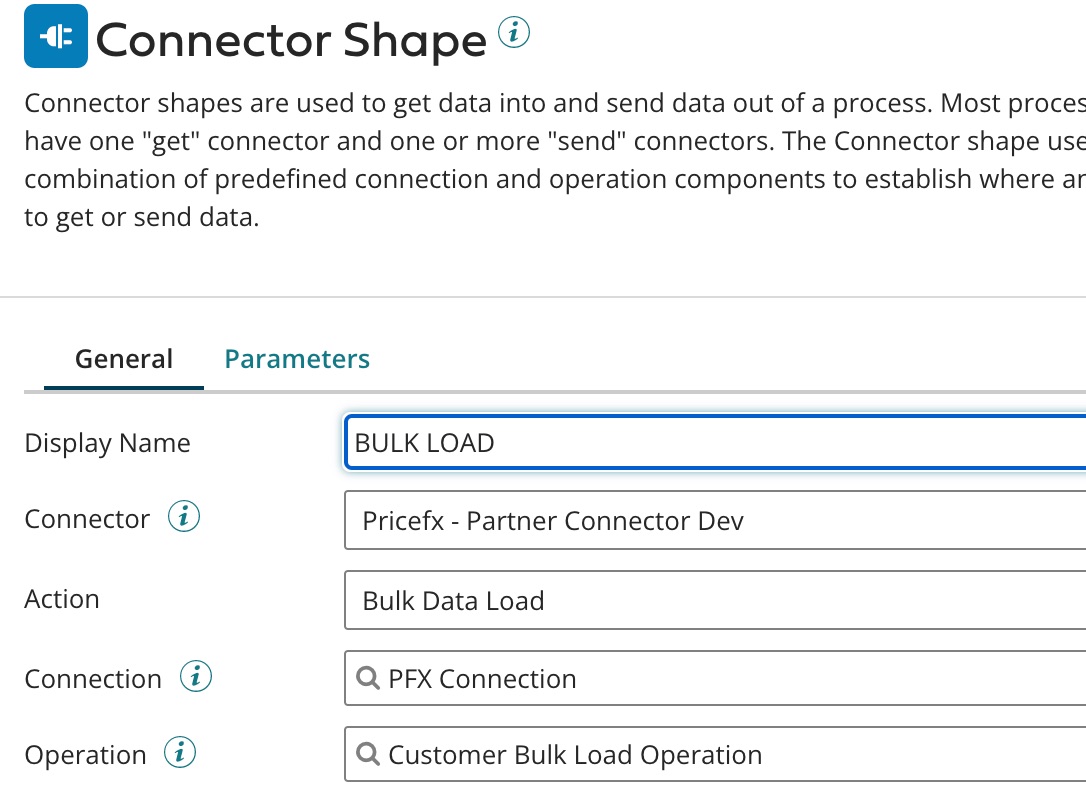Click the info icon beside the Connector Shape title
1086x790 pixels.
point(515,32)
